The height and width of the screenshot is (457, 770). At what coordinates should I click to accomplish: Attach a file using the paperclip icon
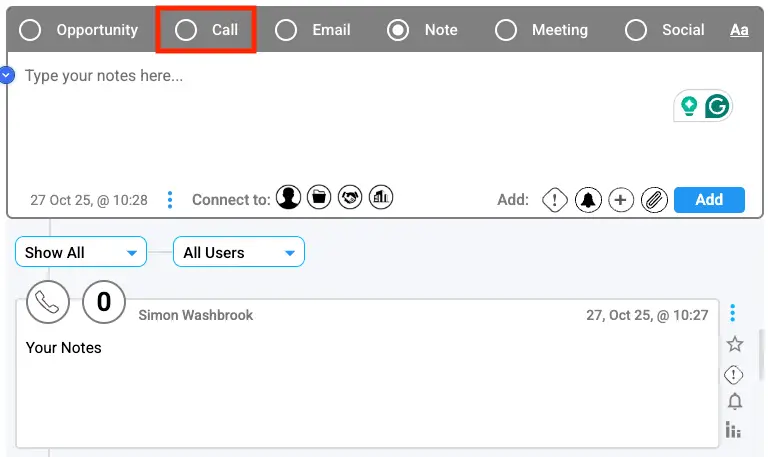point(653,200)
